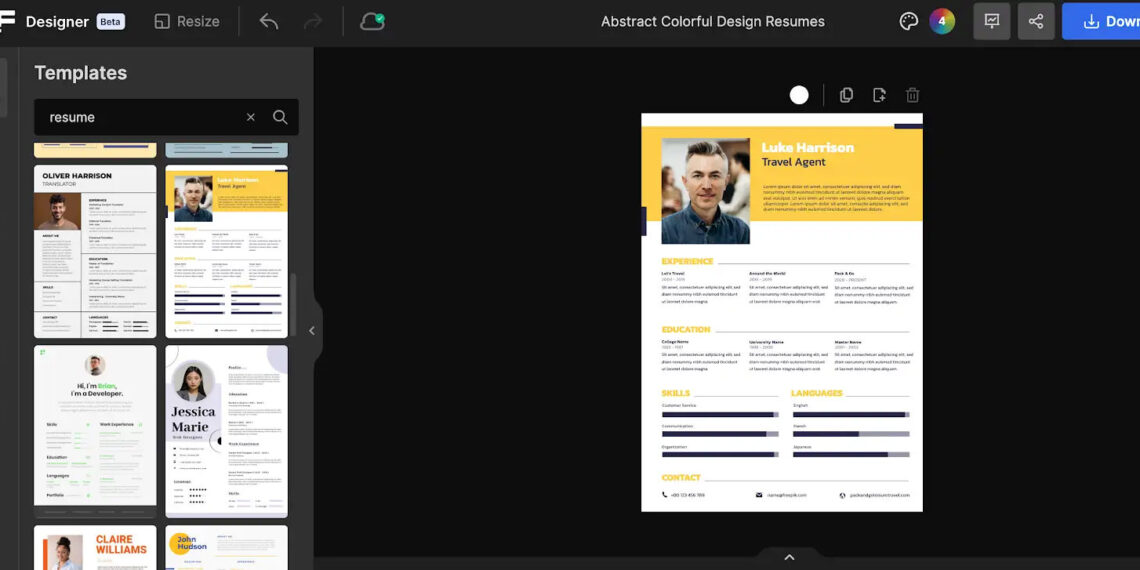Click the EDUCATION heading on the resume
This screenshot has width=1140, height=570.
pos(686,329)
